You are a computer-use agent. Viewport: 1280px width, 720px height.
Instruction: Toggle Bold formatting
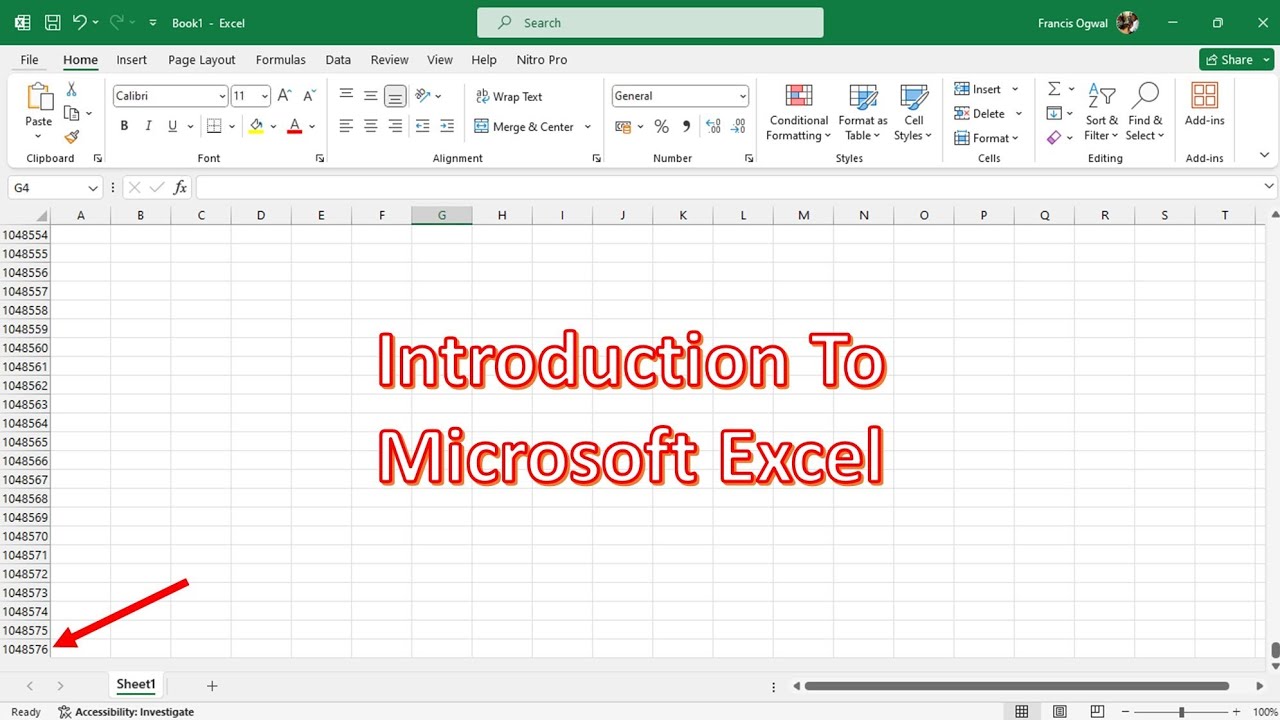(124, 126)
